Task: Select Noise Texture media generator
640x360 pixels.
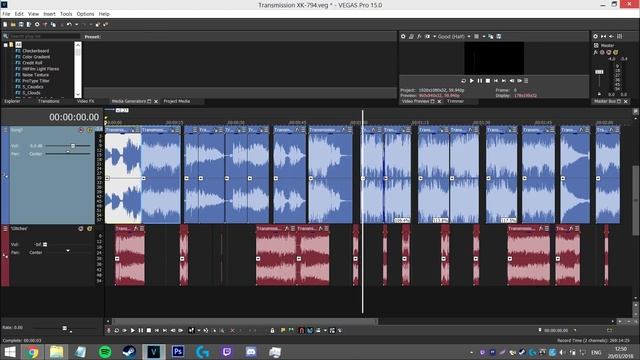Action: click(x=36, y=75)
